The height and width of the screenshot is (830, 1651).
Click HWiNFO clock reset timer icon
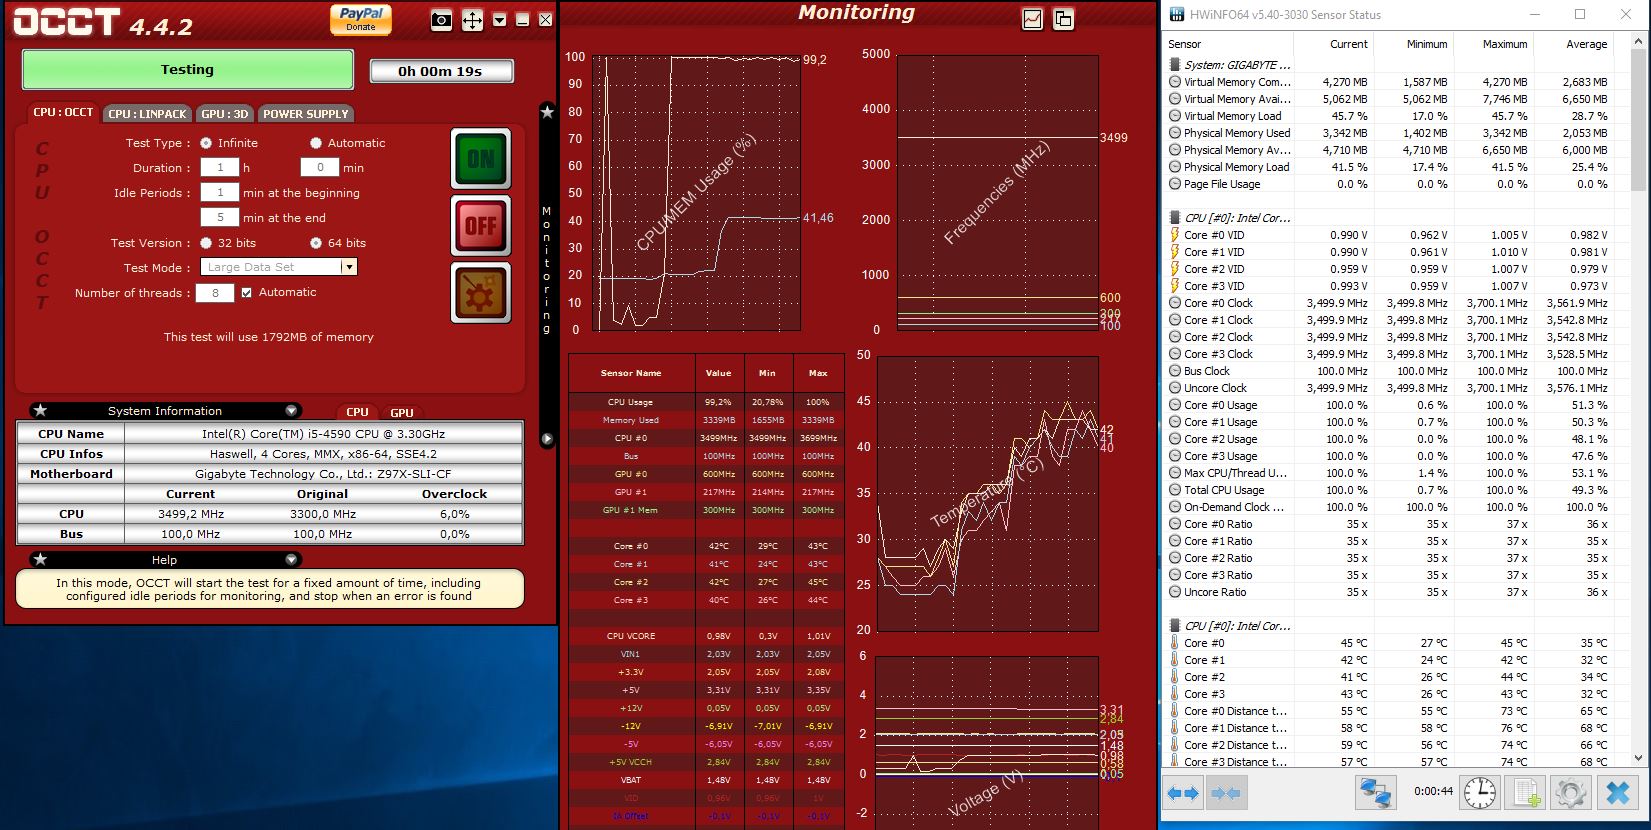click(x=1480, y=793)
